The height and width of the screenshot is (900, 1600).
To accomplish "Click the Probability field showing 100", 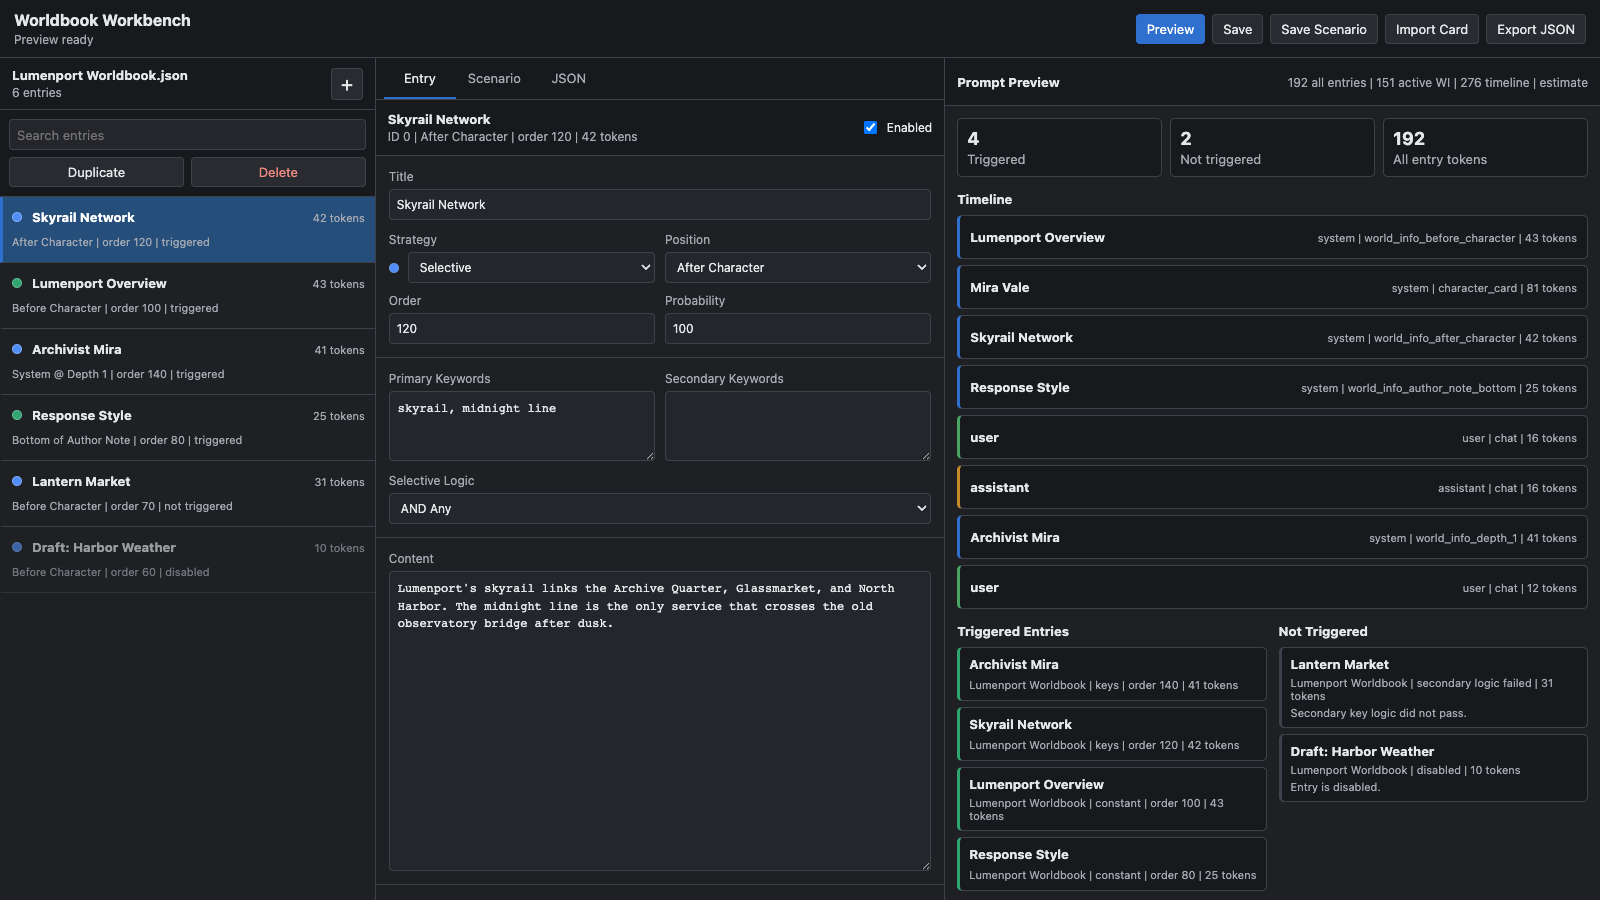I will (798, 329).
